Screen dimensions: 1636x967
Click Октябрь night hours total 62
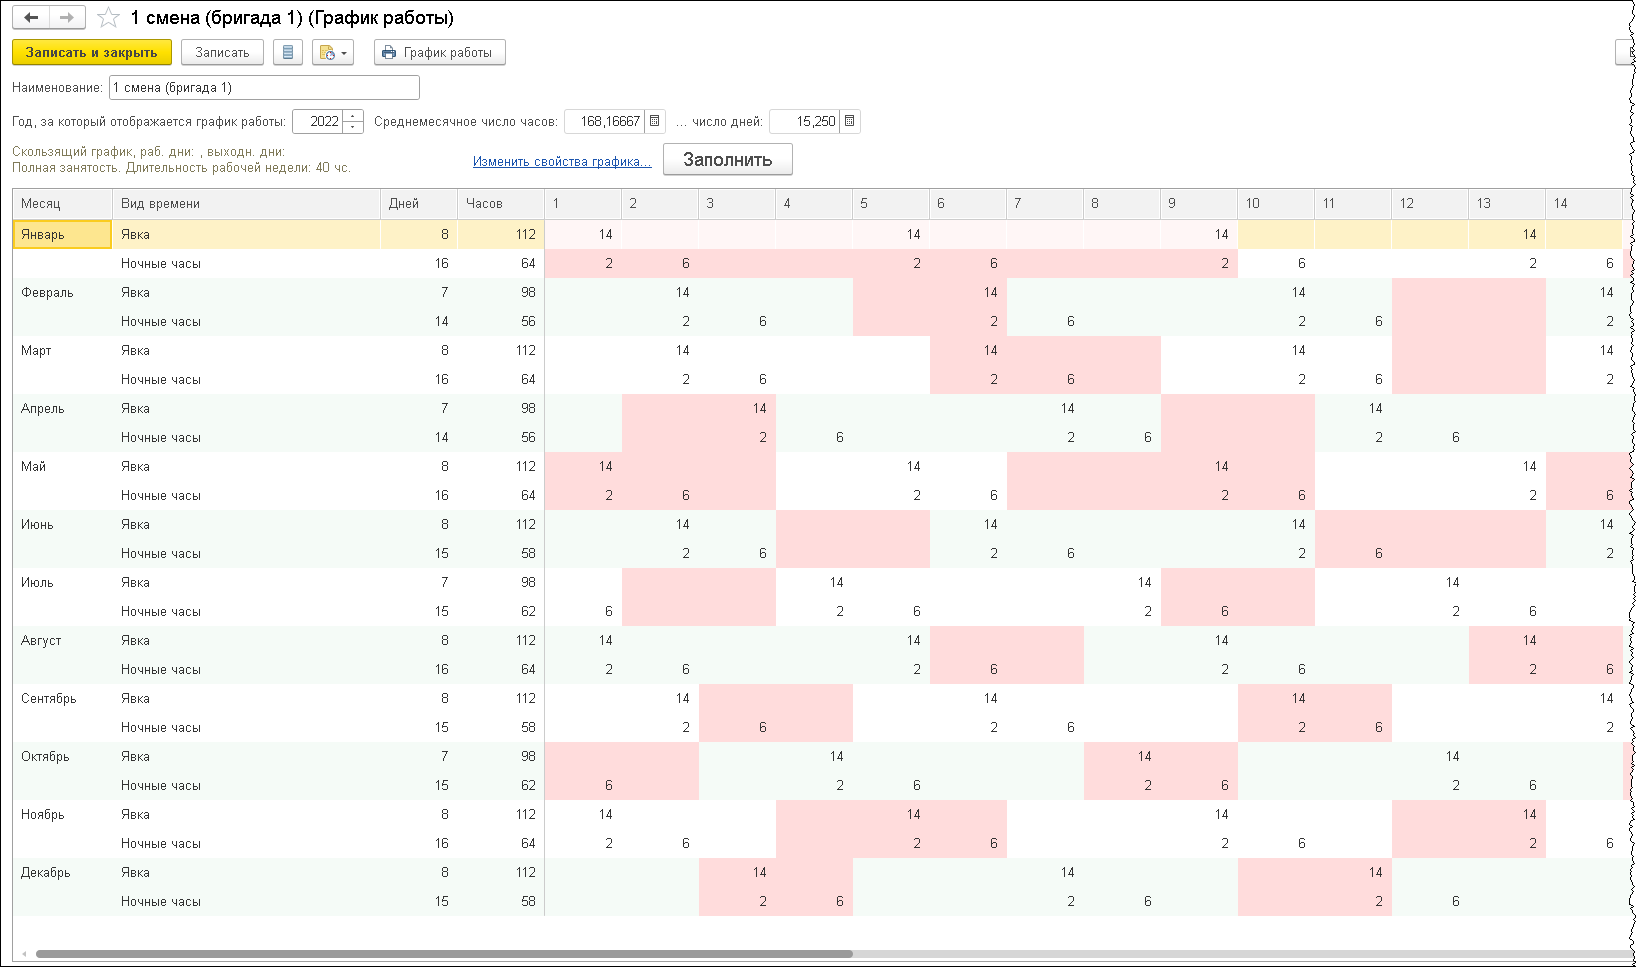tap(501, 785)
